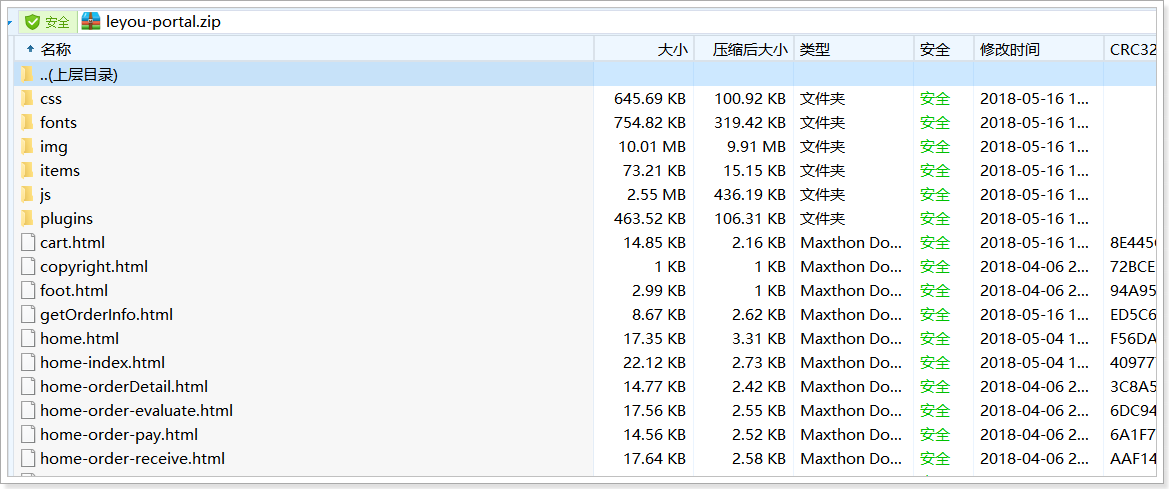Select getOrderInfo.html file name

click(x=106, y=314)
